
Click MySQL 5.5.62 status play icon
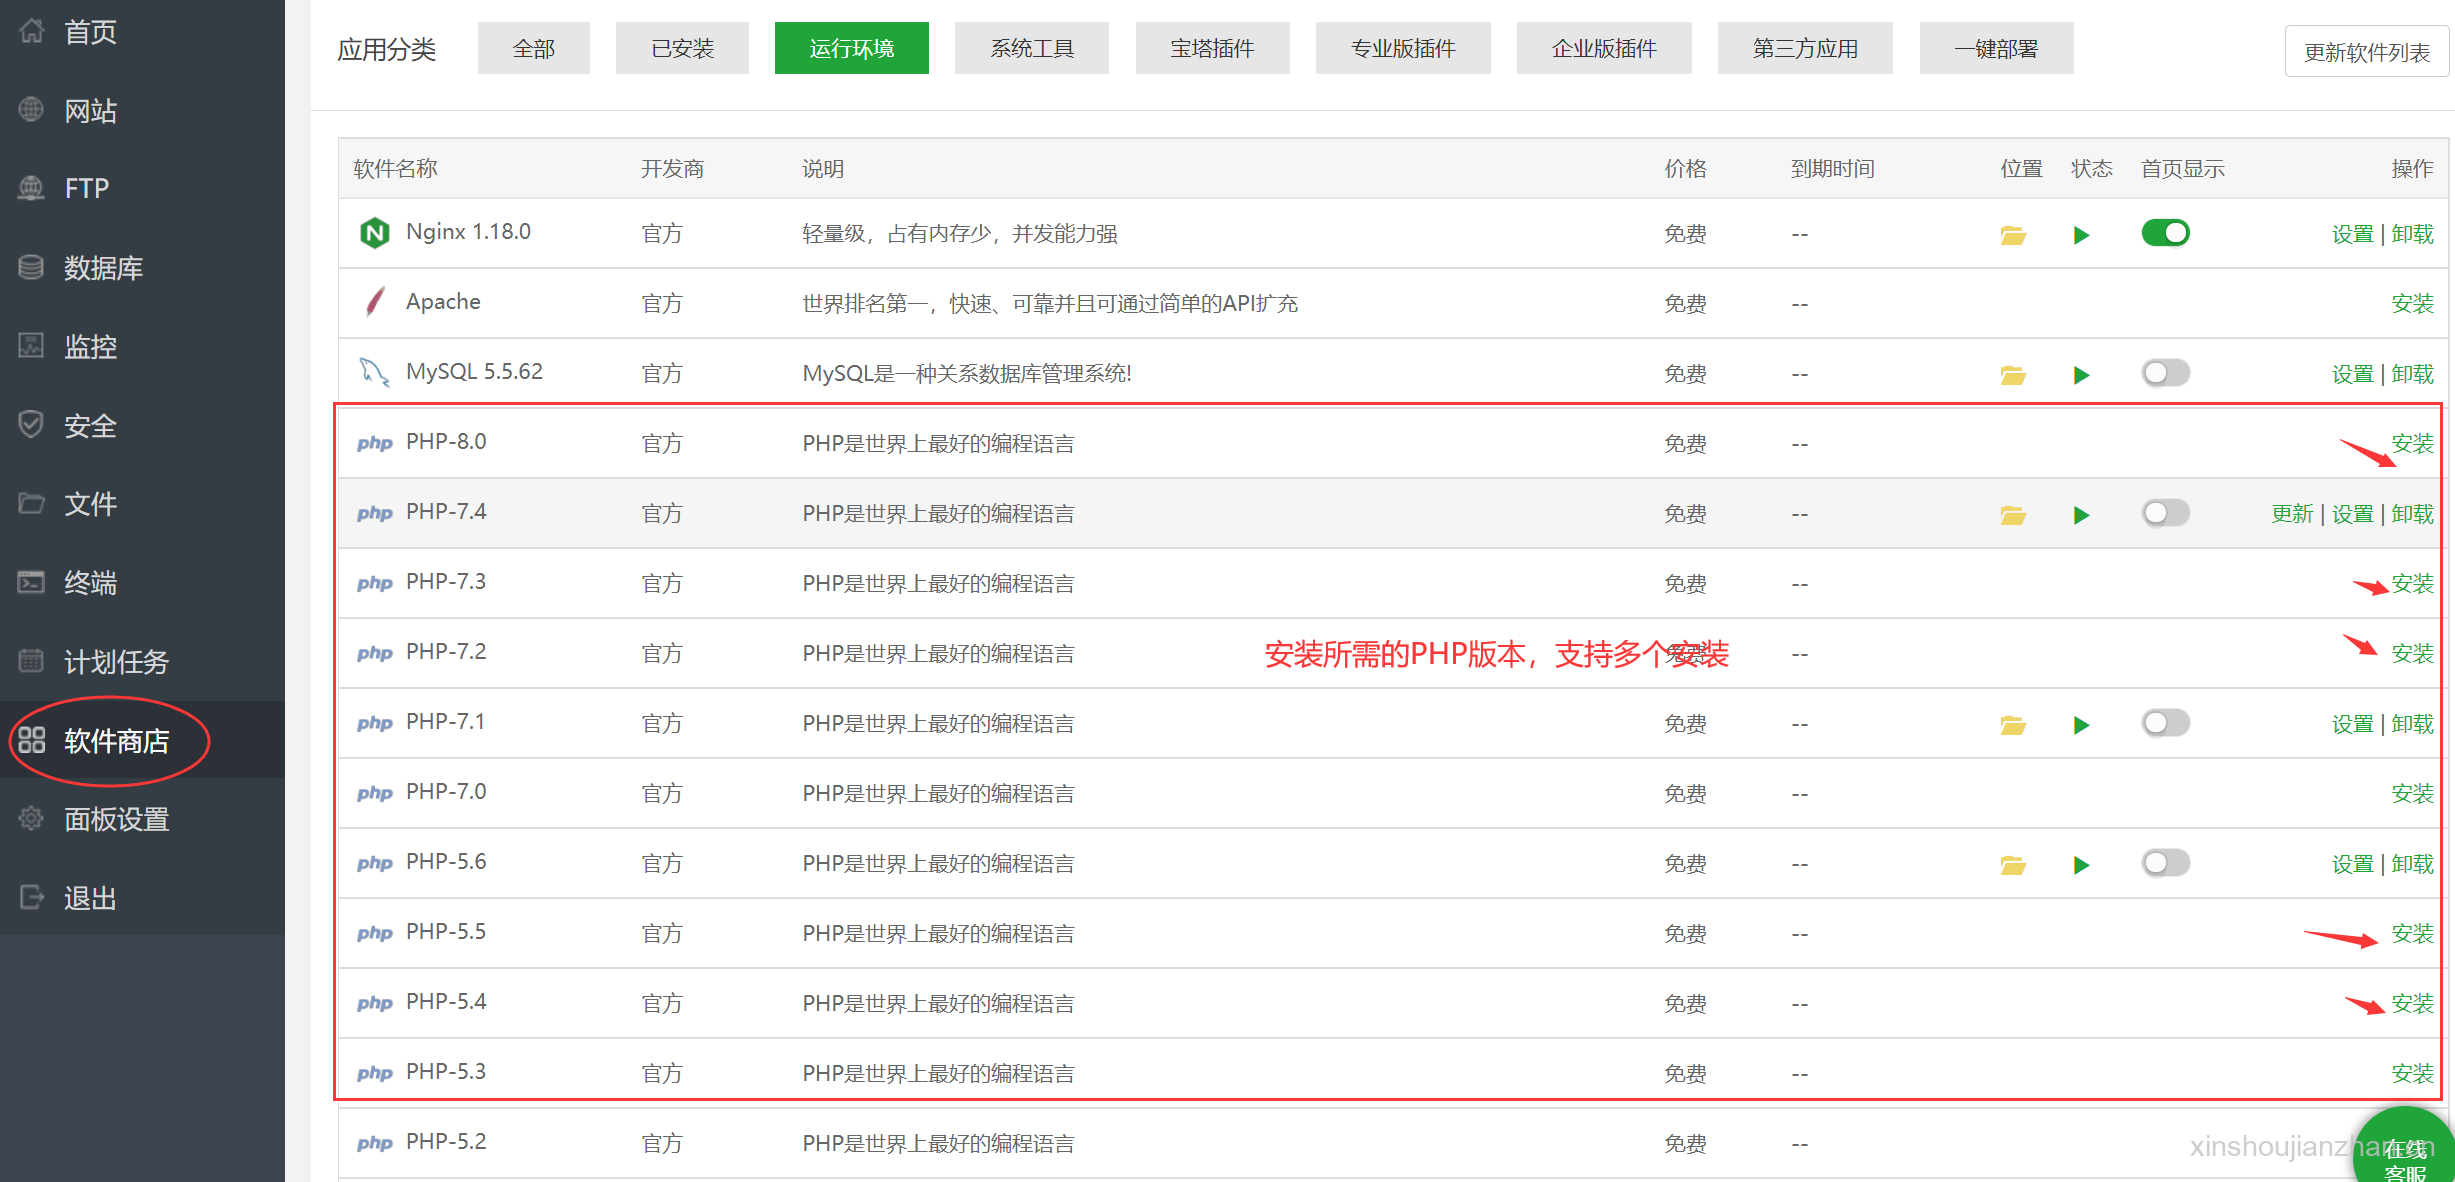click(x=2081, y=375)
